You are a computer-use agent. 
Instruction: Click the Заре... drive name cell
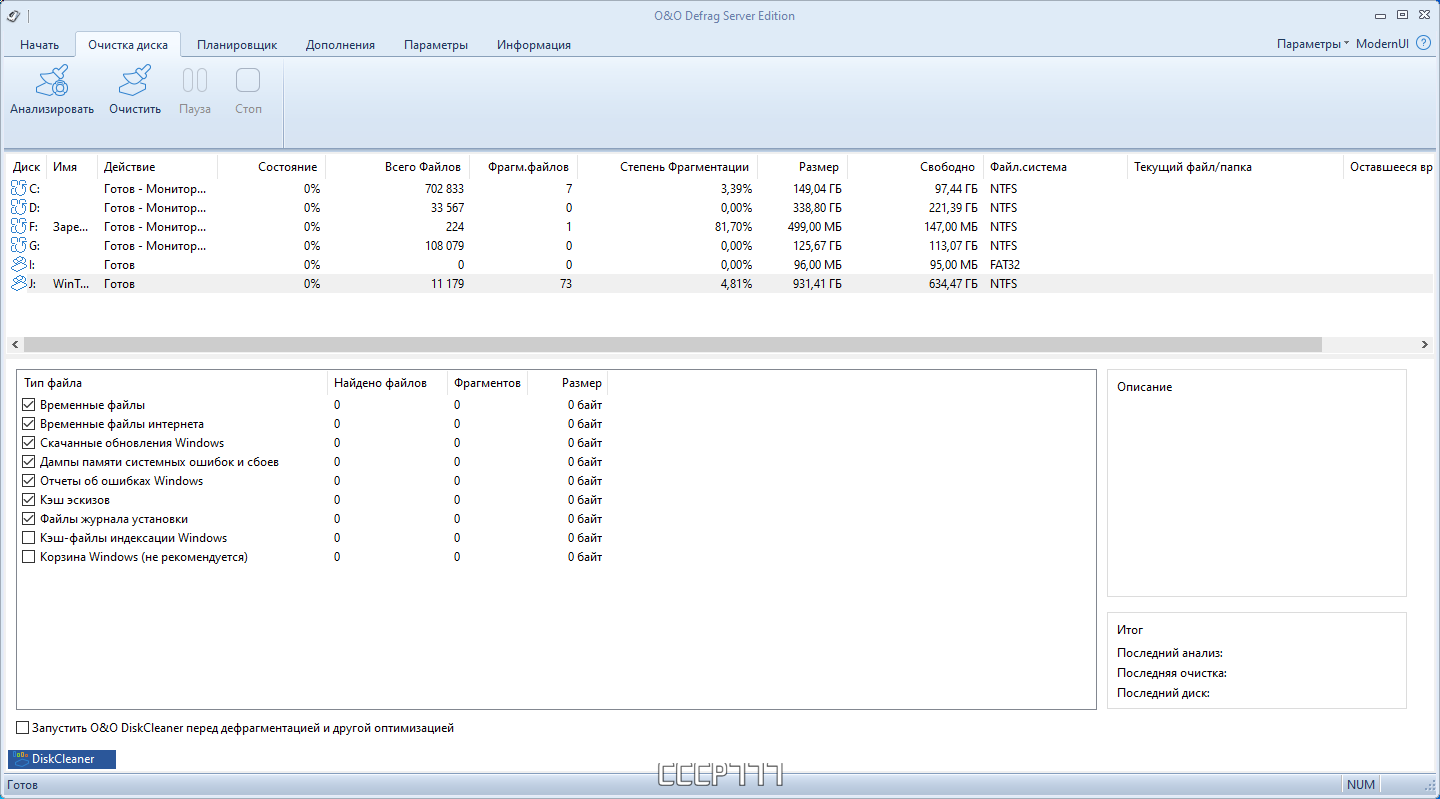pyautogui.click(x=72, y=227)
